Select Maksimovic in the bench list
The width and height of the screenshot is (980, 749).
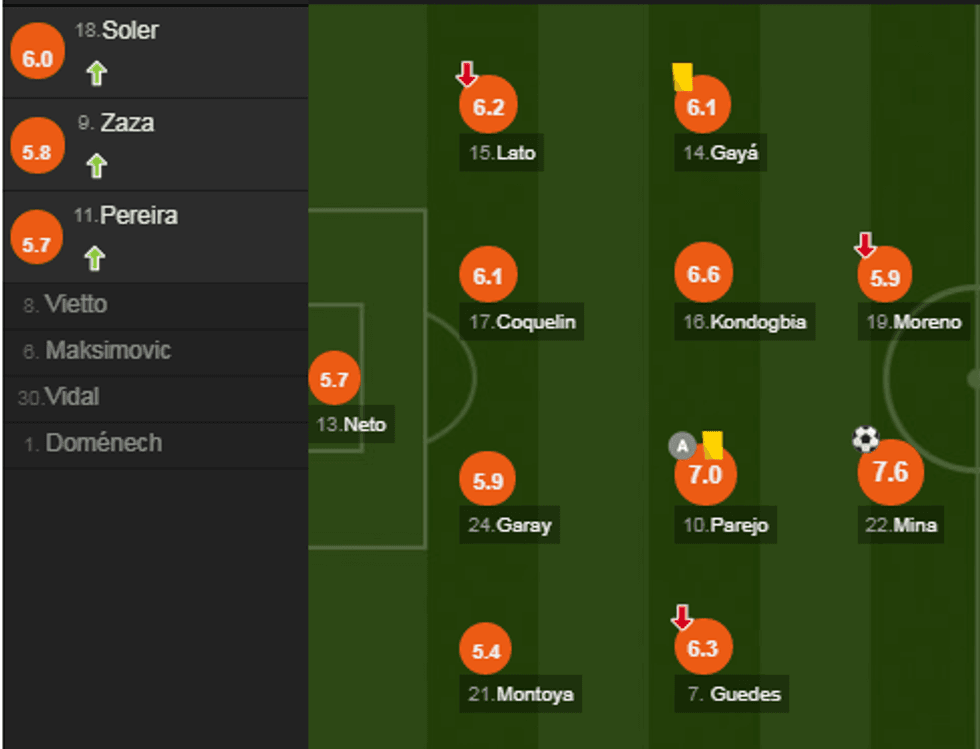pos(108,351)
